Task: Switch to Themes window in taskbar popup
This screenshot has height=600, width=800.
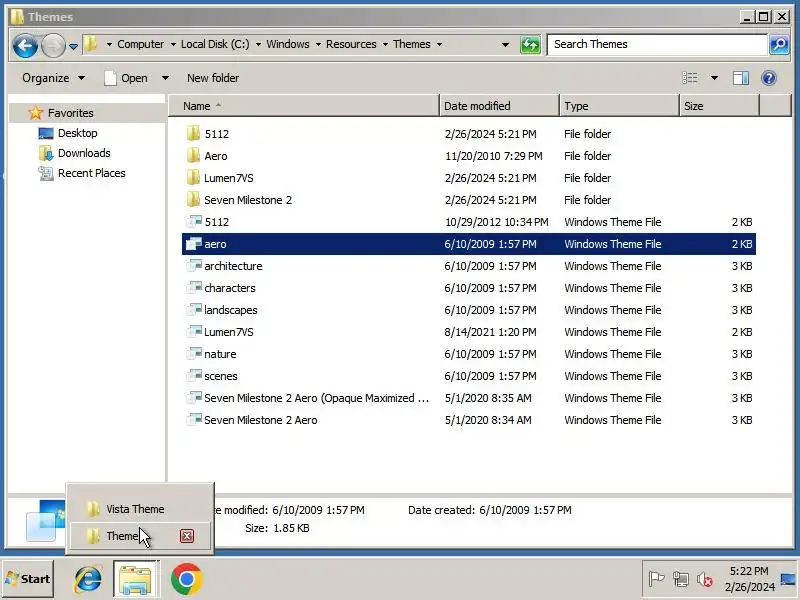Action: [123, 536]
